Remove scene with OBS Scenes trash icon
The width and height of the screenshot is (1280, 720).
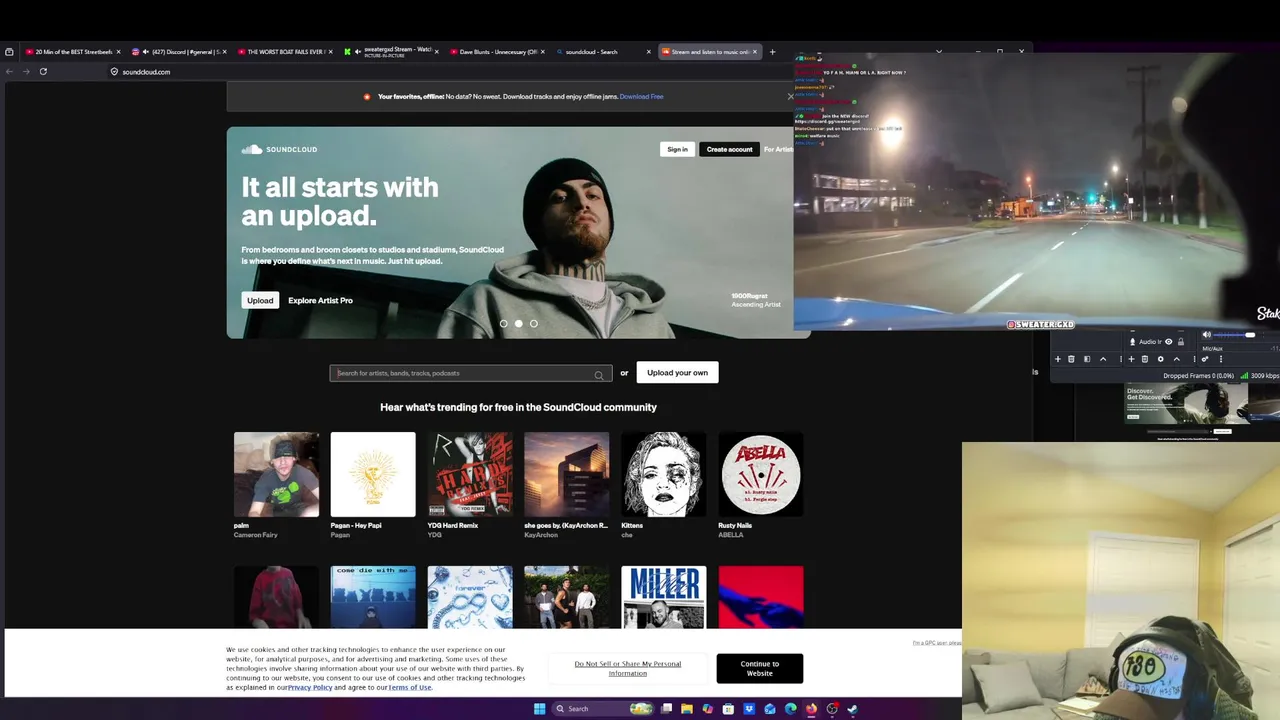1071,359
